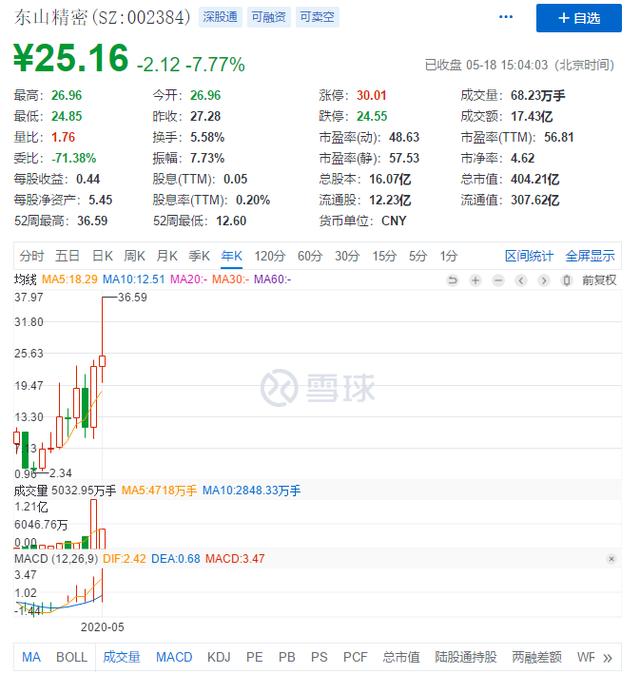640x674 pixels.
Task: Click the stock title 东山精密(SZ:002384)
Action: pyautogui.click(x=102, y=17)
